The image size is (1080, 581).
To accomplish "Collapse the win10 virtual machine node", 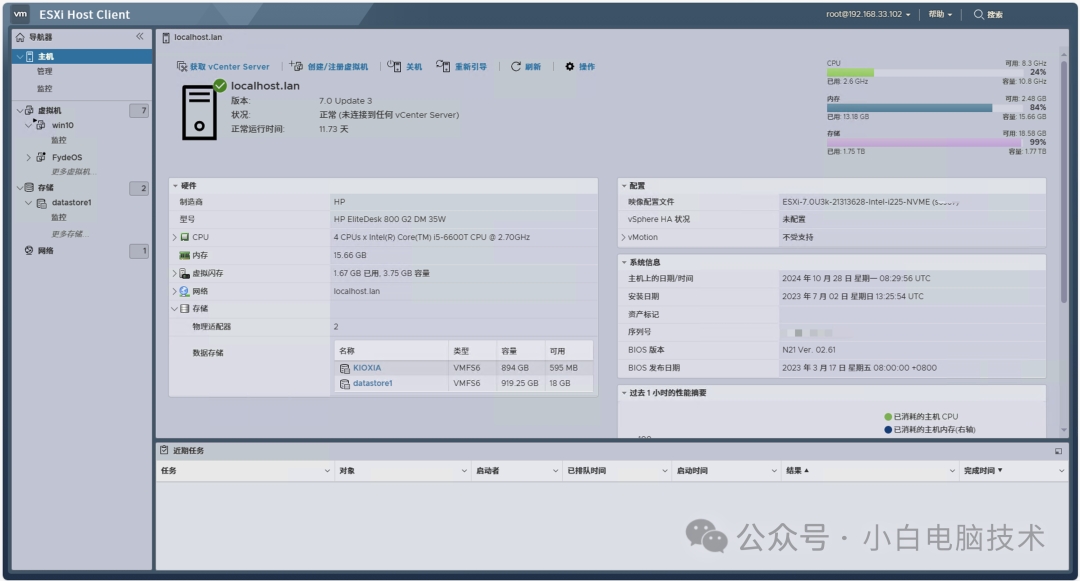I will pos(28,125).
